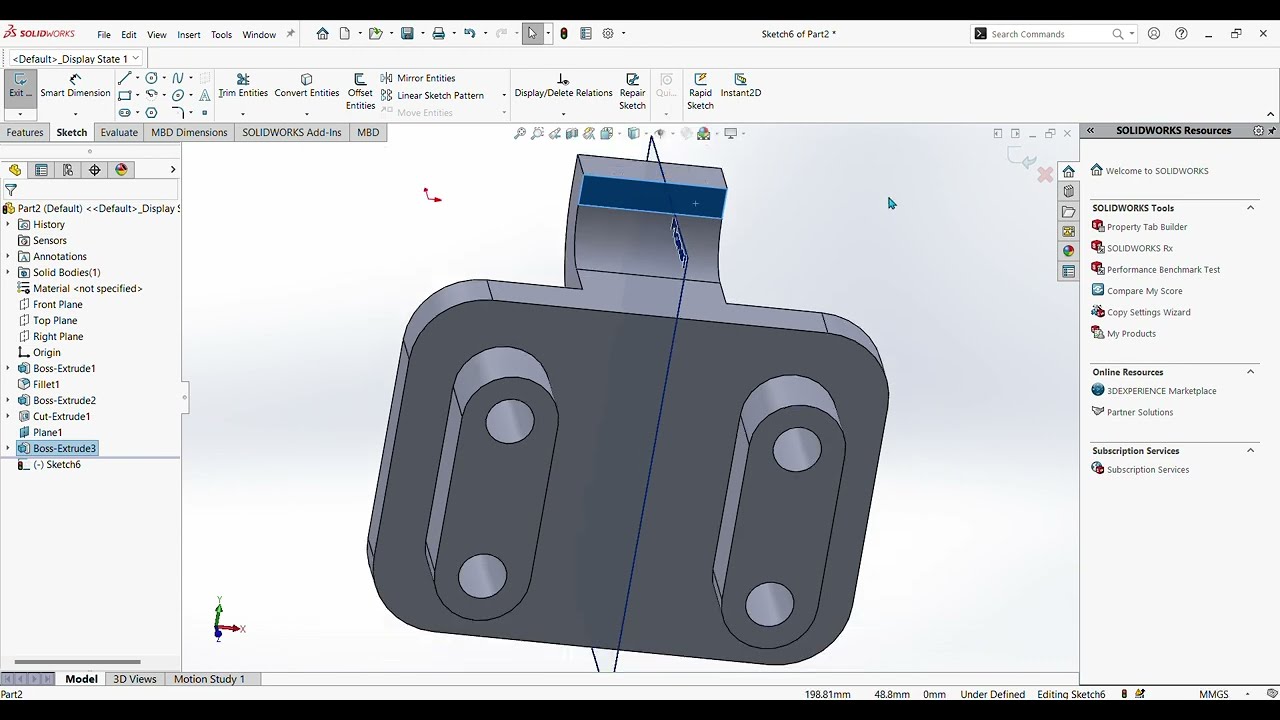Click the Rebuild traffic light icon

click(564, 34)
